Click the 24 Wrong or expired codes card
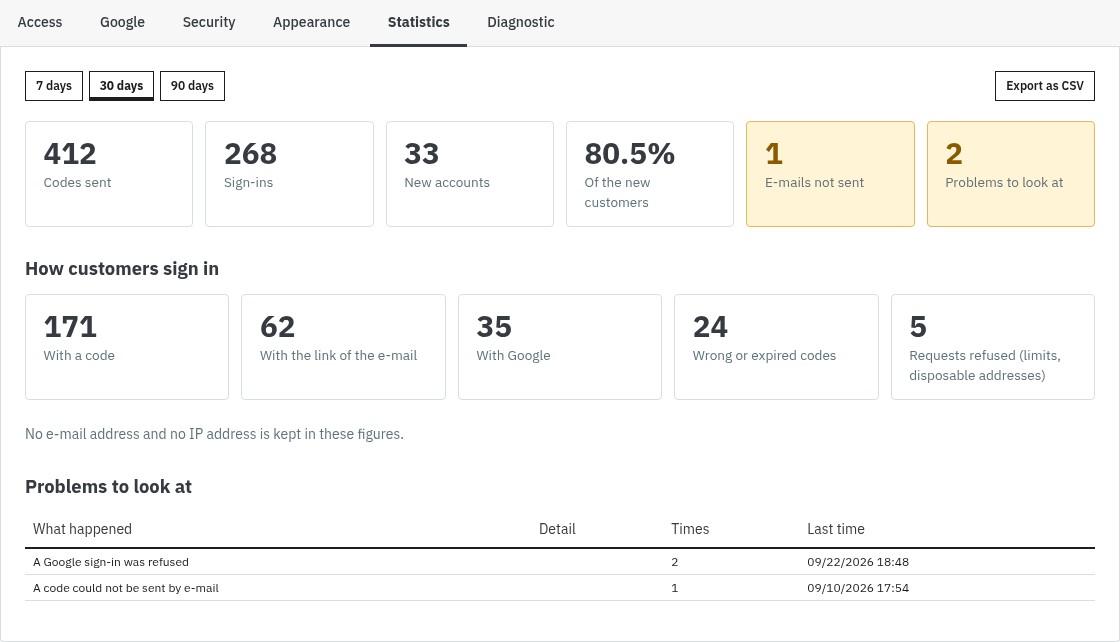The width and height of the screenshot is (1120, 642). click(x=776, y=346)
